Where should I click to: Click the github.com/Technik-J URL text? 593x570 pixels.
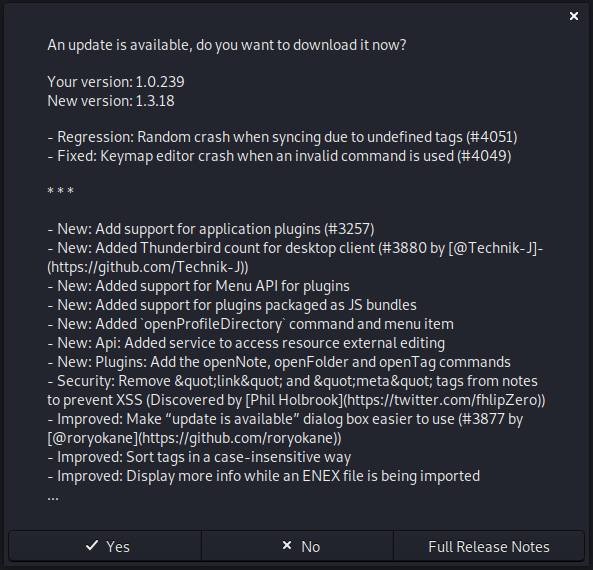point(148,267)
